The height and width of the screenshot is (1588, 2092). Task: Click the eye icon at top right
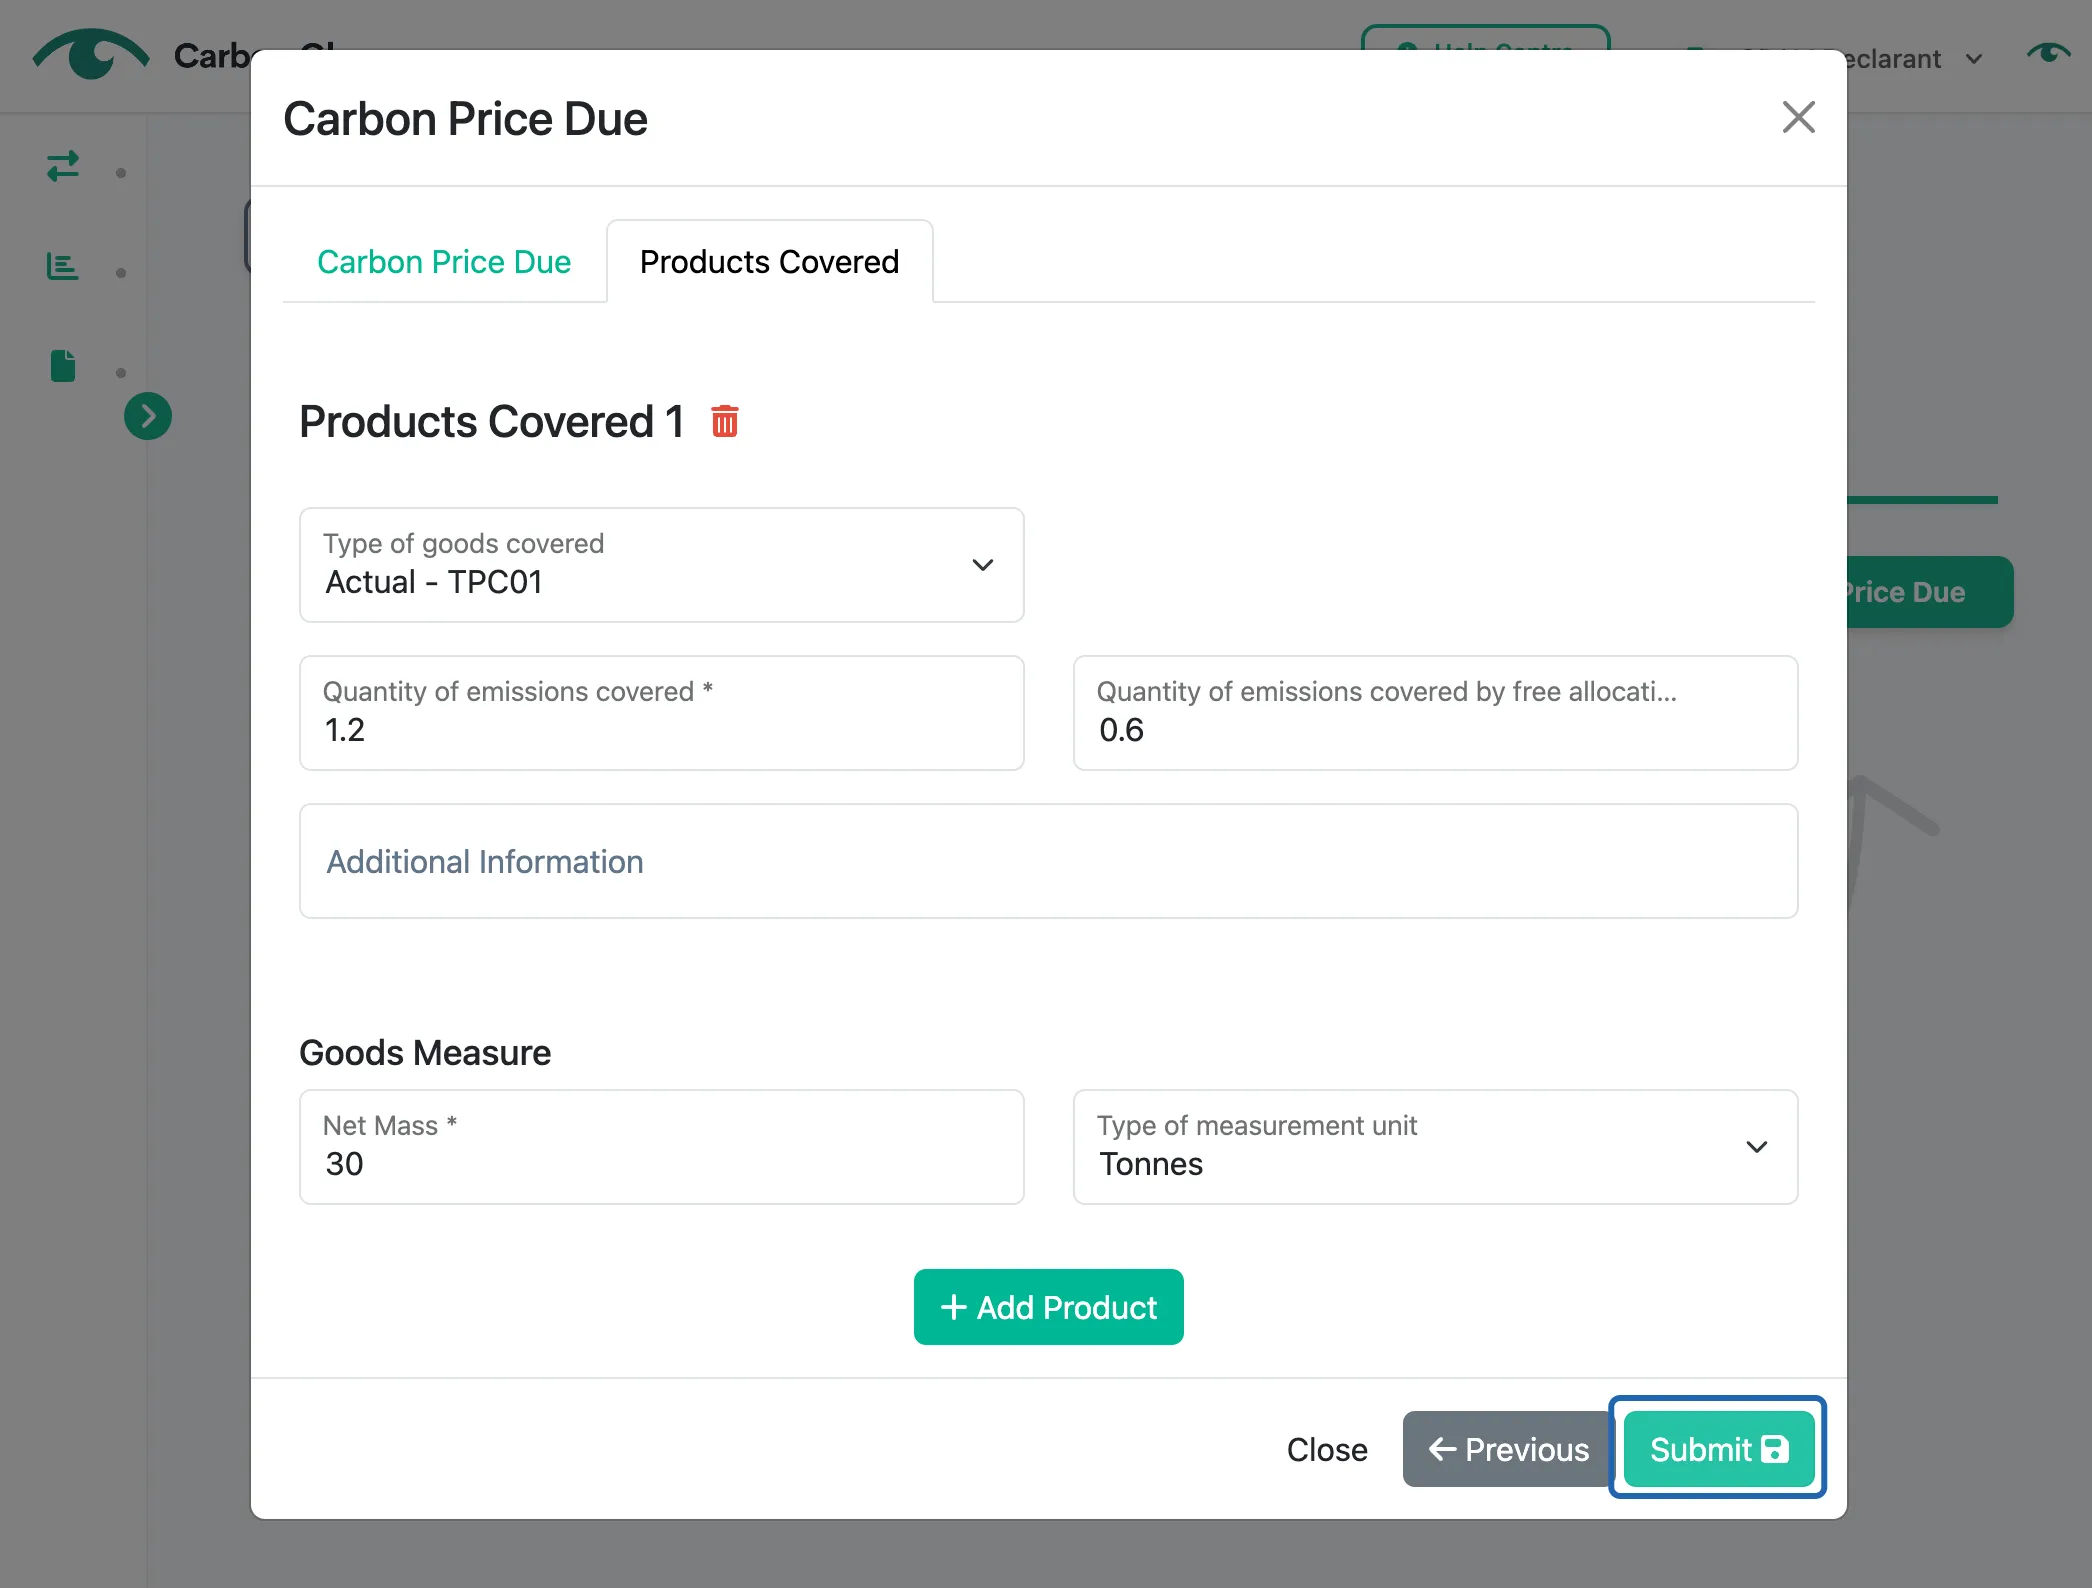coord(2048,53)
